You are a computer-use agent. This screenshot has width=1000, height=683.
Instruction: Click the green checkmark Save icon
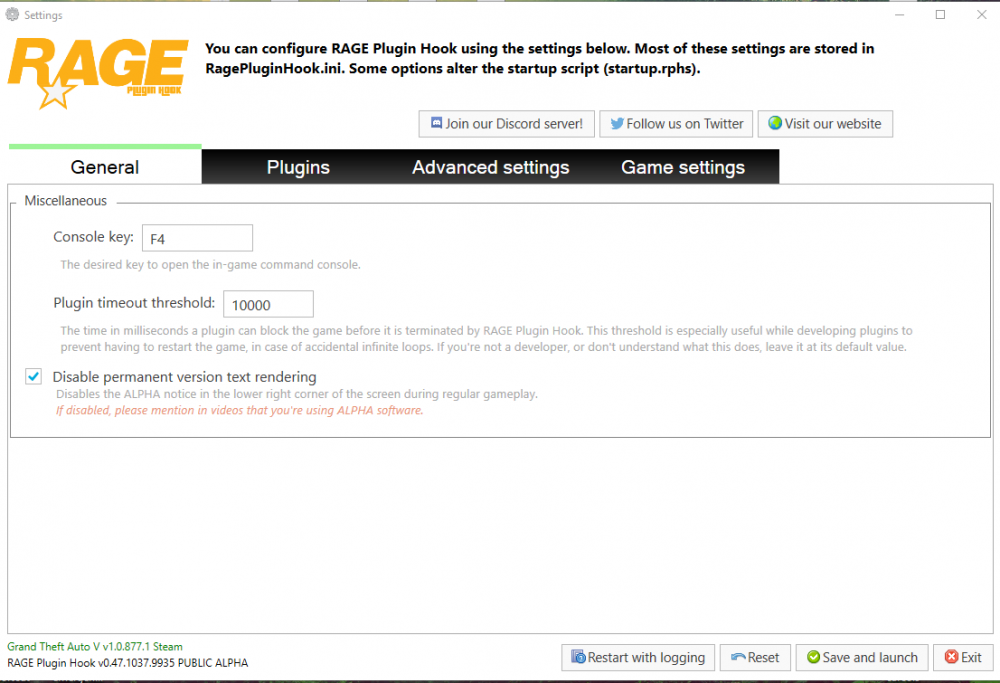point(813,657)
